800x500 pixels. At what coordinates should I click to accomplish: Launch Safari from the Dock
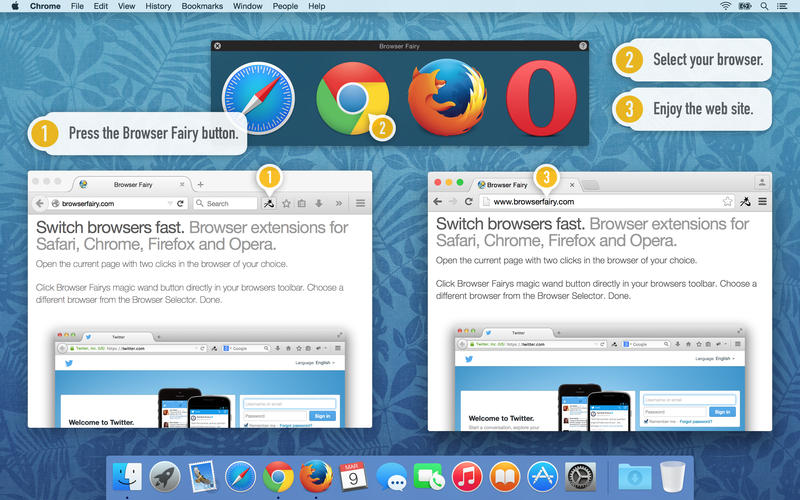(x=240, y=477)
